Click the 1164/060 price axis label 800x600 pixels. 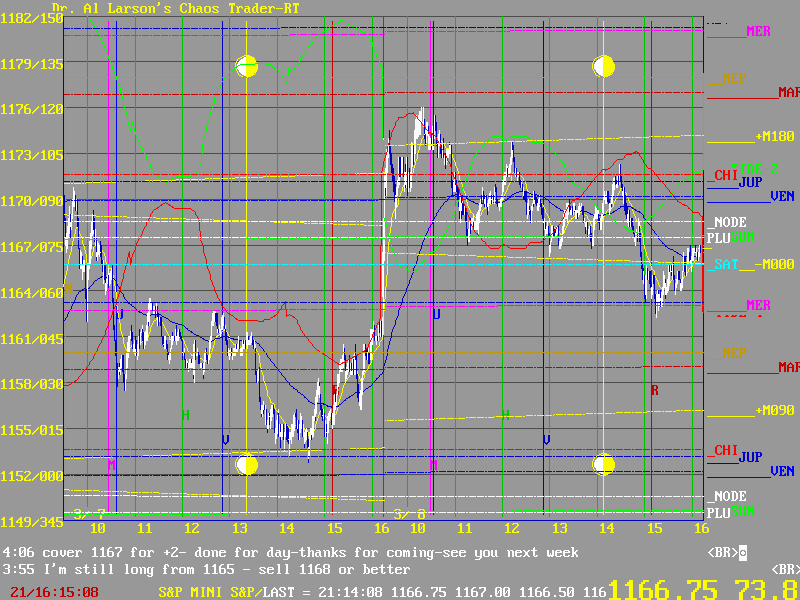point(31,293)
